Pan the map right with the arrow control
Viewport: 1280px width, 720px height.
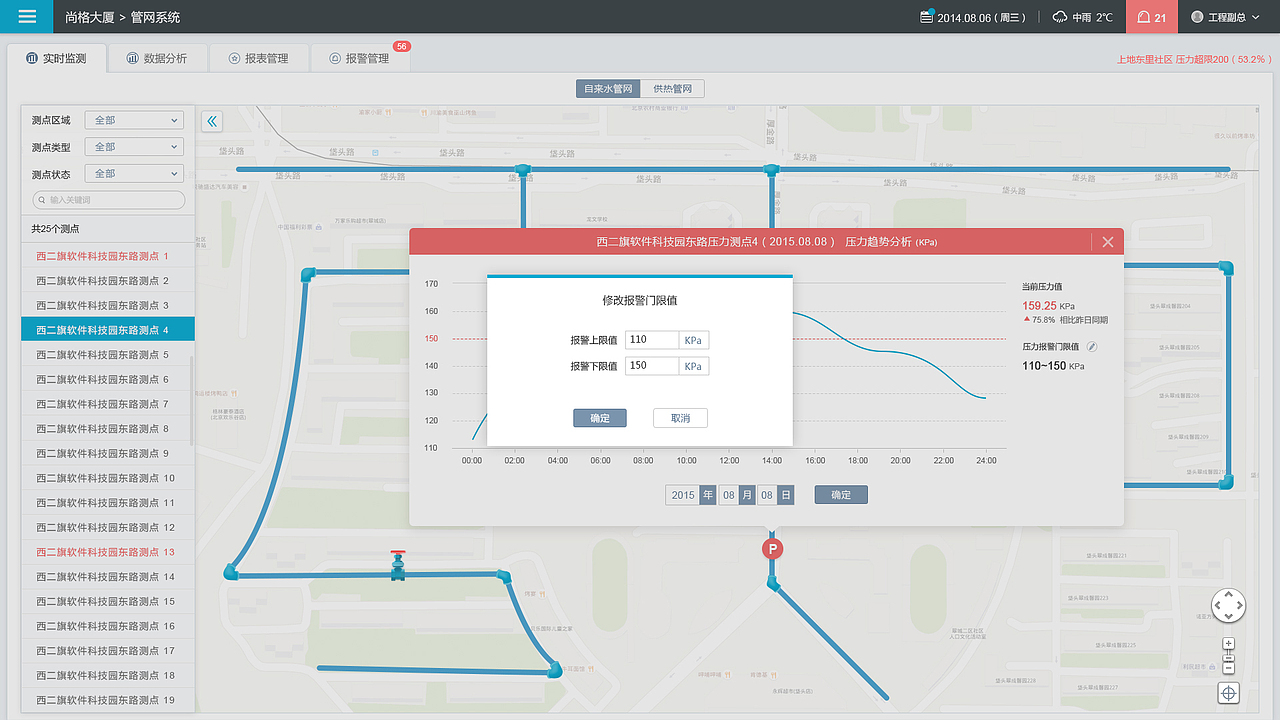[1240, 605]
